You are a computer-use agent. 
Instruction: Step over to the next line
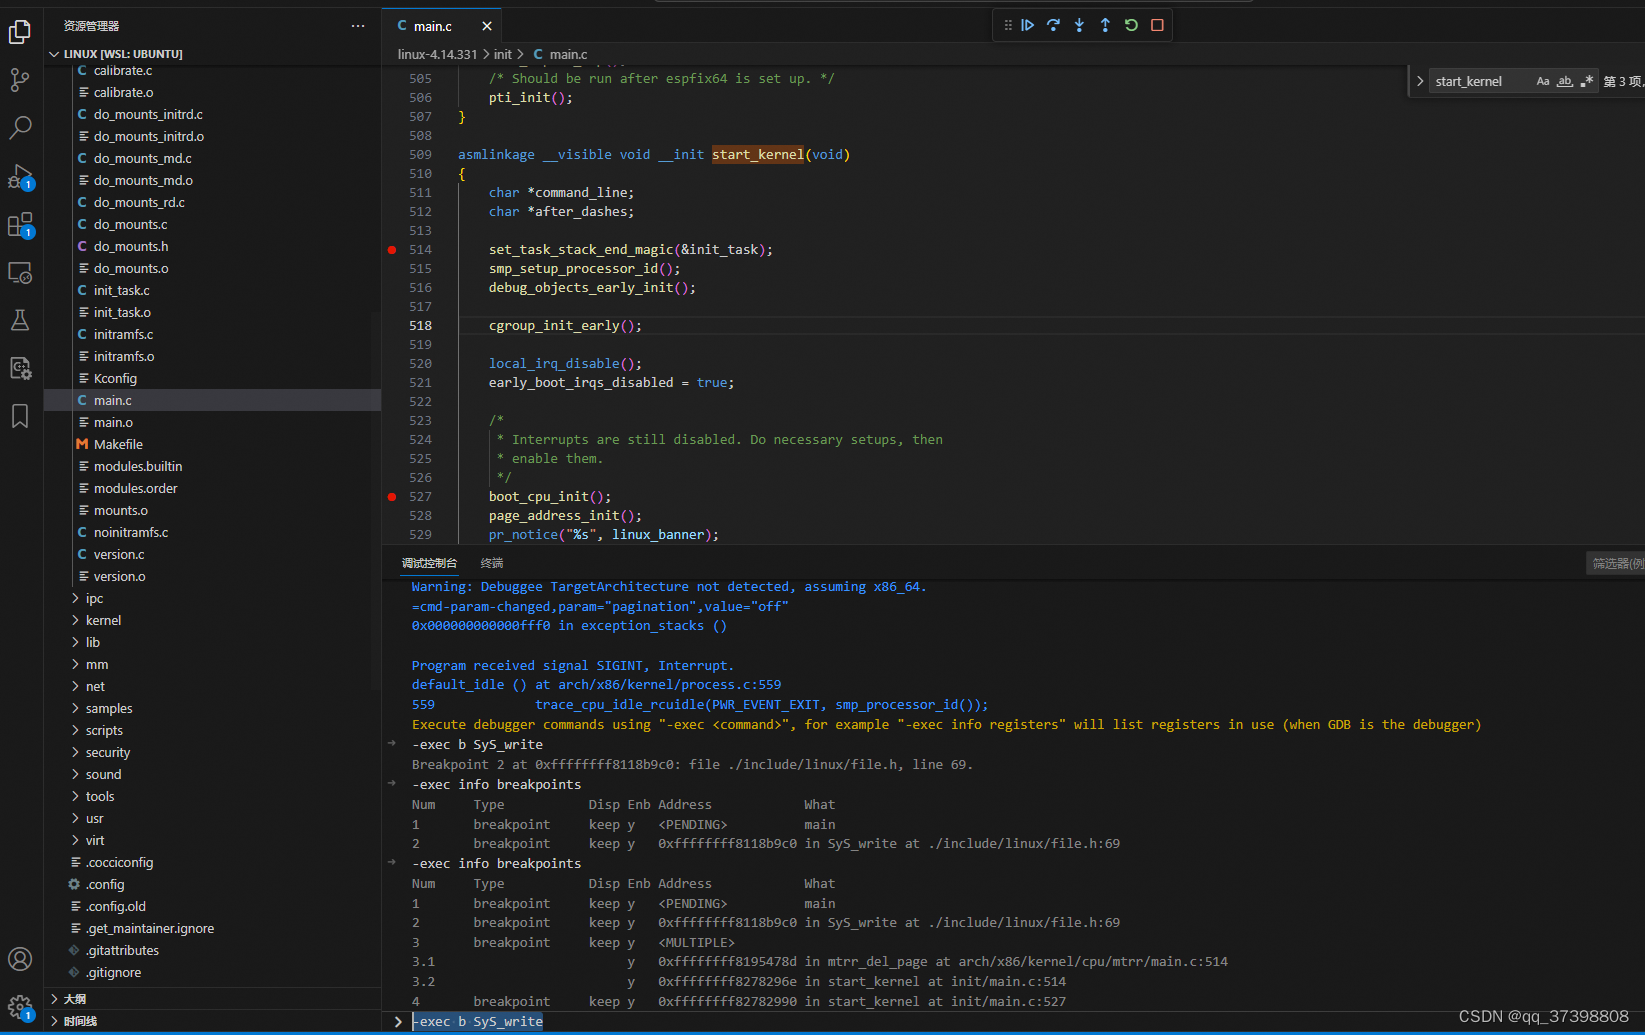pos(1053,25)
